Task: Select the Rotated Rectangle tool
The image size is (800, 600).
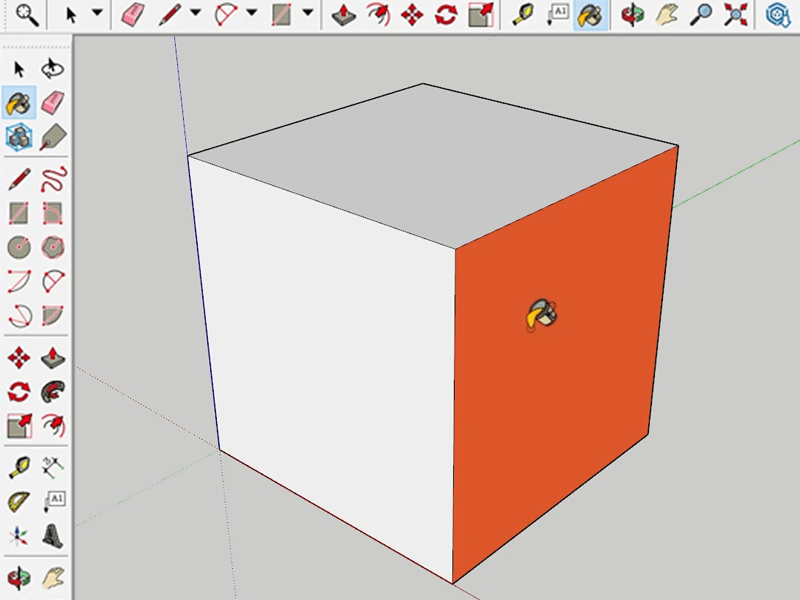Action: [53, 213]
